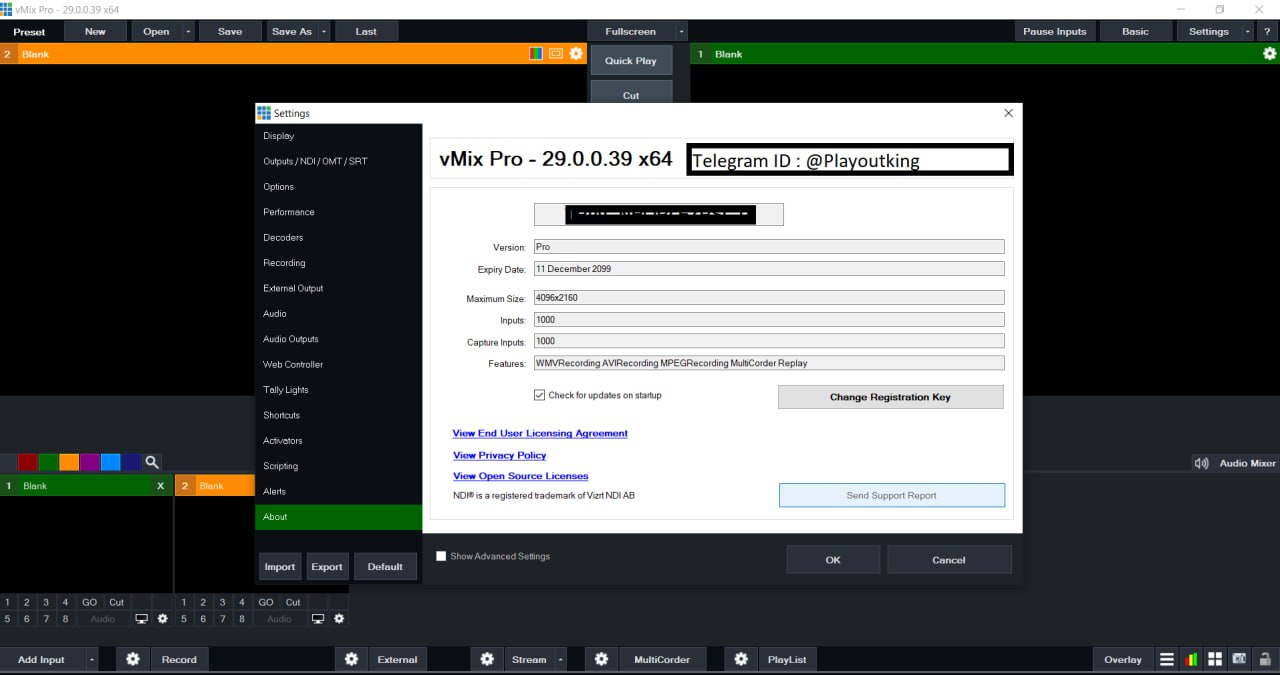Screen dimensions: 1280x675
Task: Click the help question mark button
Action: (1266, 31)
